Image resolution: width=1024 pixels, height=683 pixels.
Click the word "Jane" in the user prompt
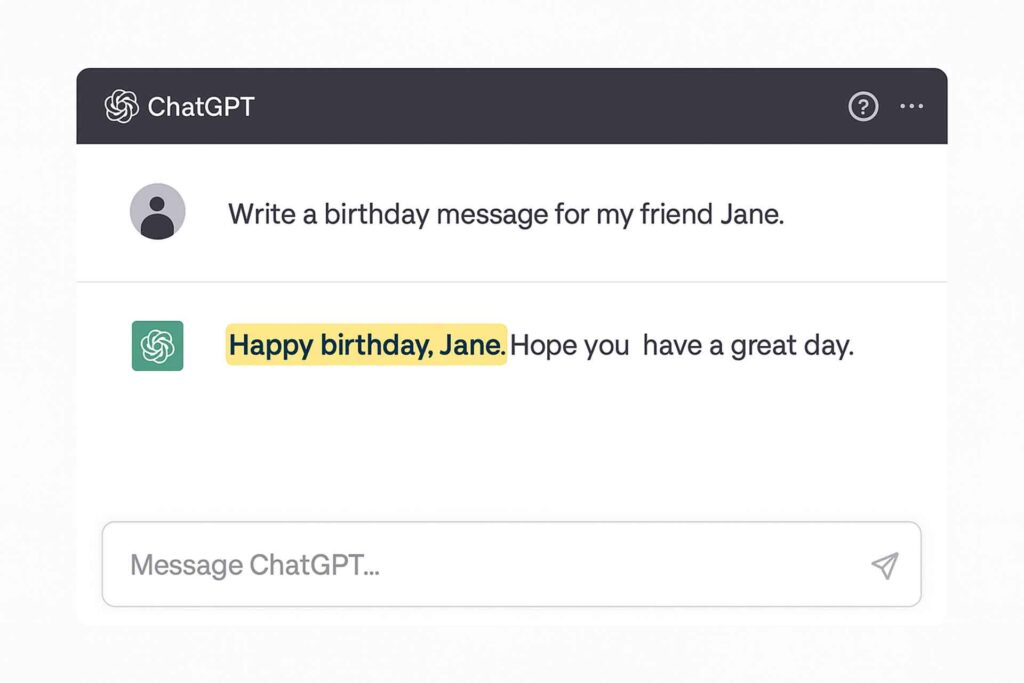[750, 214]
